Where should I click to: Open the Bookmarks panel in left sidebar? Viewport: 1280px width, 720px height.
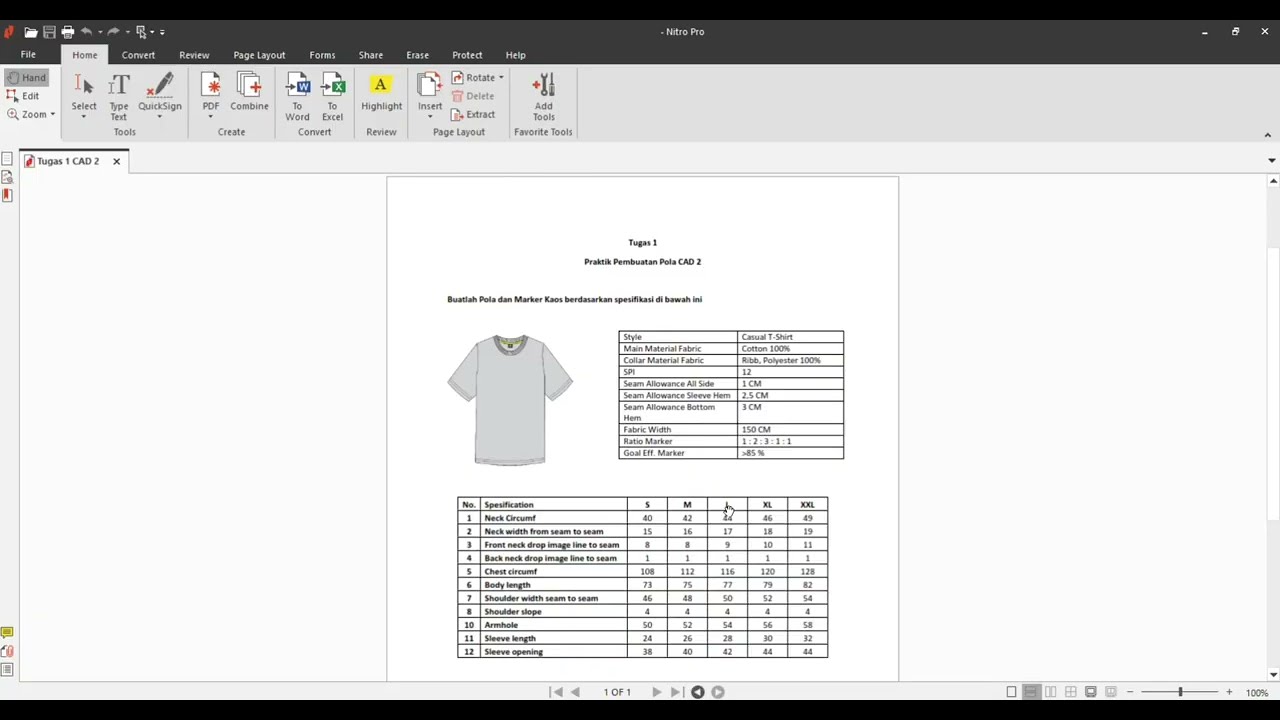pyautogui.click(x=7, y=195)
